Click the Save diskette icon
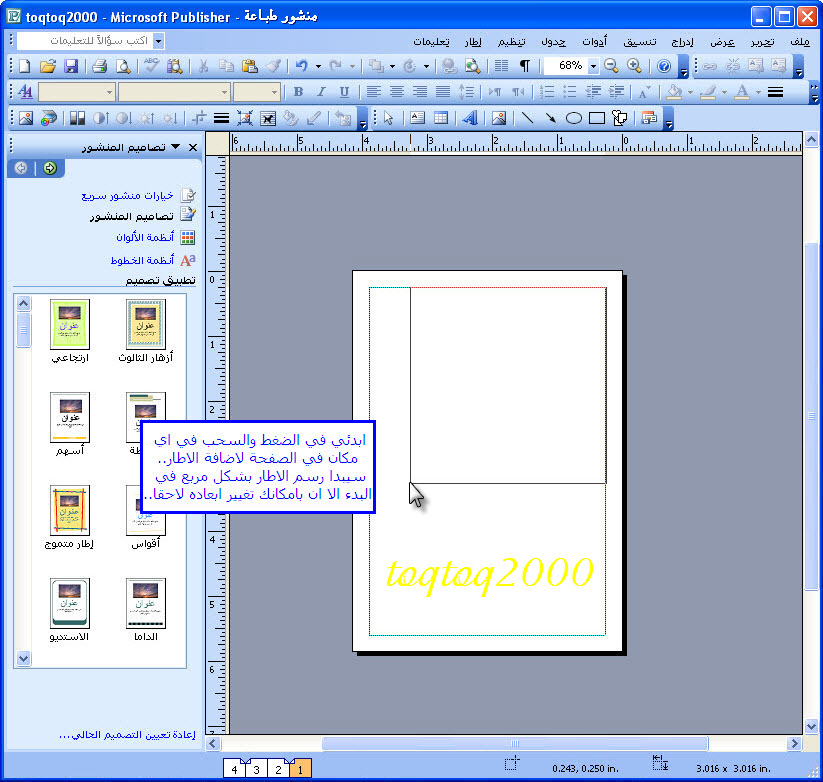Image resolution: width=823 pixels, height=782 pixels. 71,66
